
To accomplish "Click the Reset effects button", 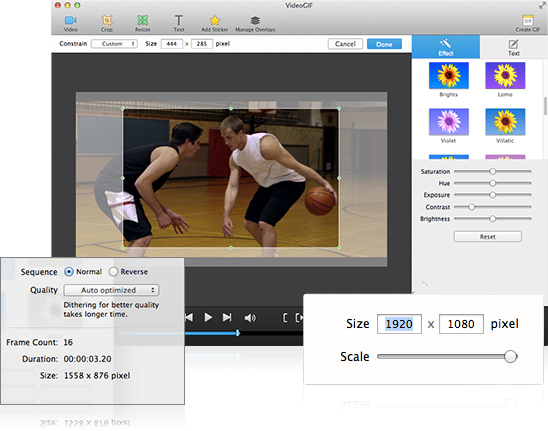I will pos(488,237).
